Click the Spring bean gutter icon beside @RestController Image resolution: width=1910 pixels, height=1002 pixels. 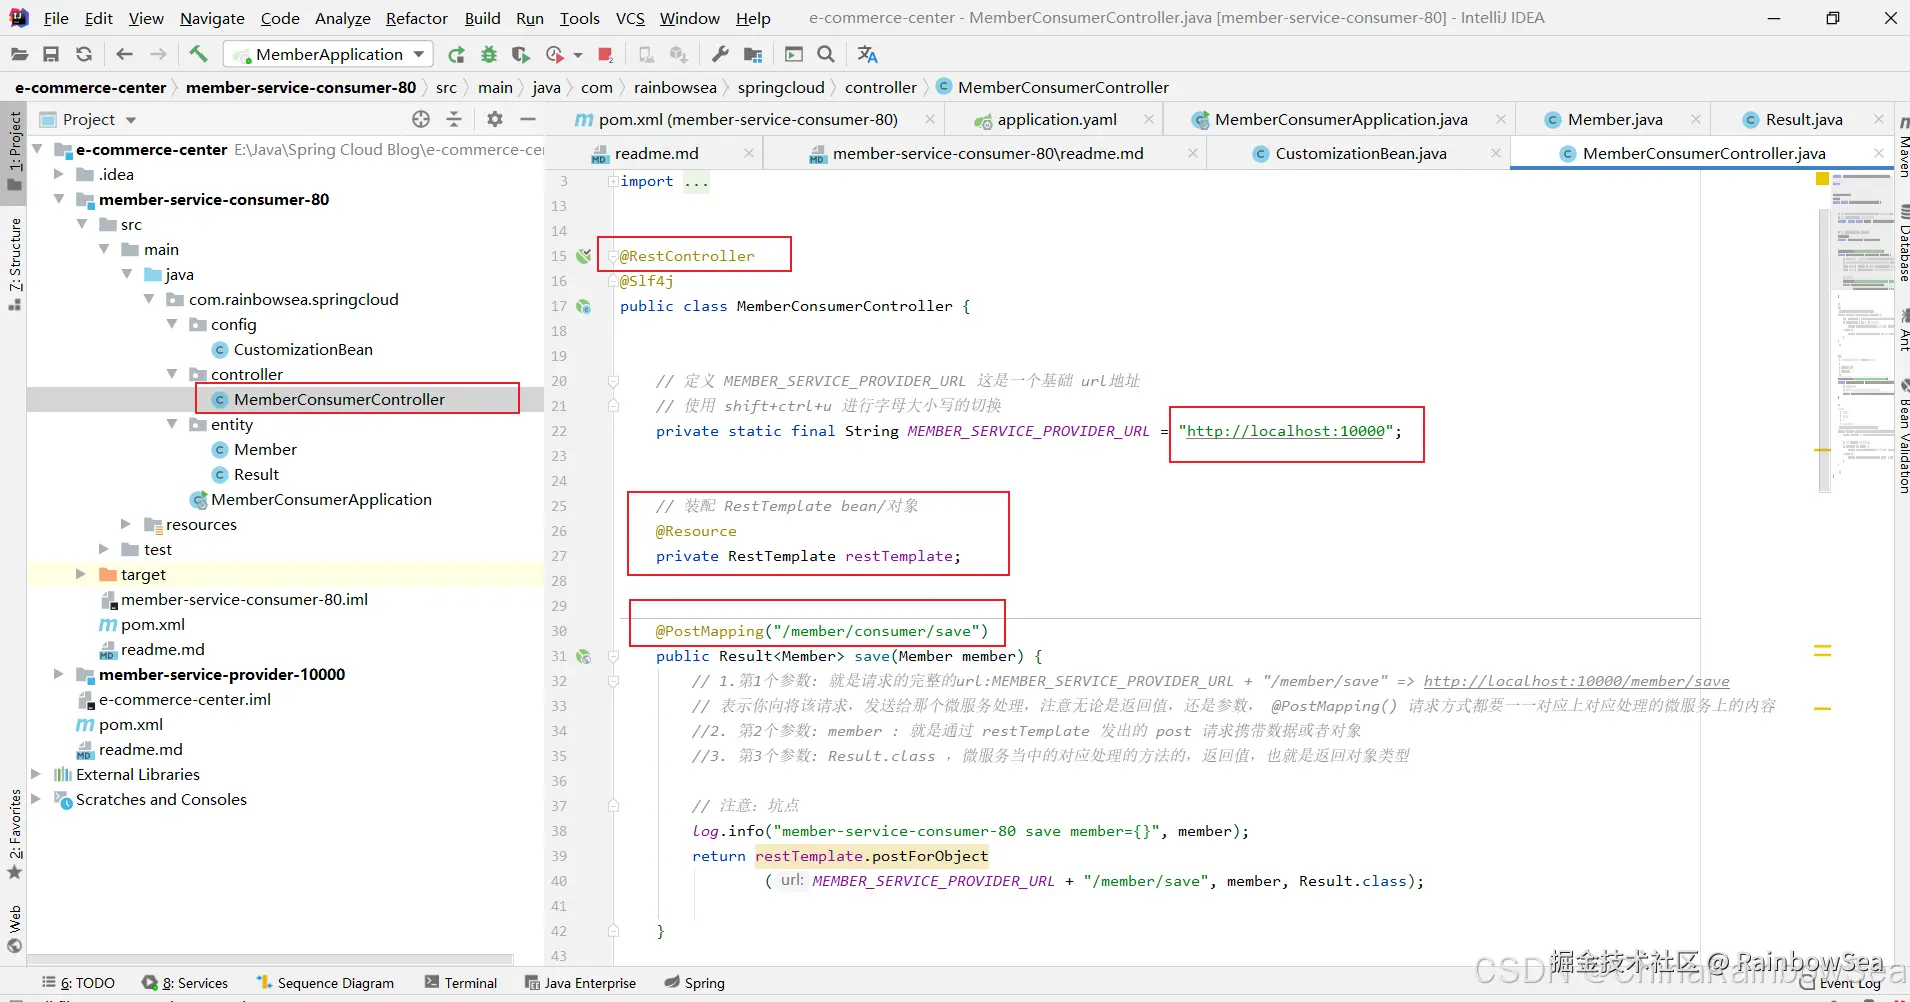[584, 256]
